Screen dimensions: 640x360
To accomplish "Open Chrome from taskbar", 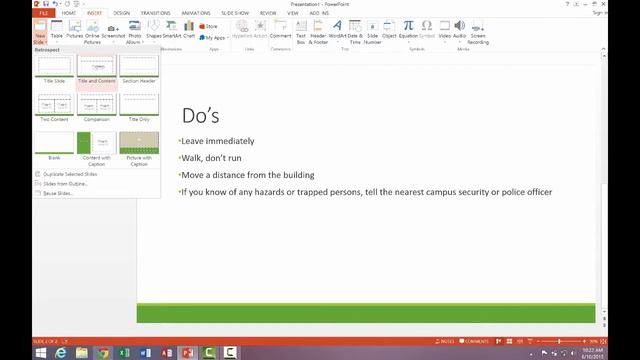I will pyautogui.click(x=103, y=353).
